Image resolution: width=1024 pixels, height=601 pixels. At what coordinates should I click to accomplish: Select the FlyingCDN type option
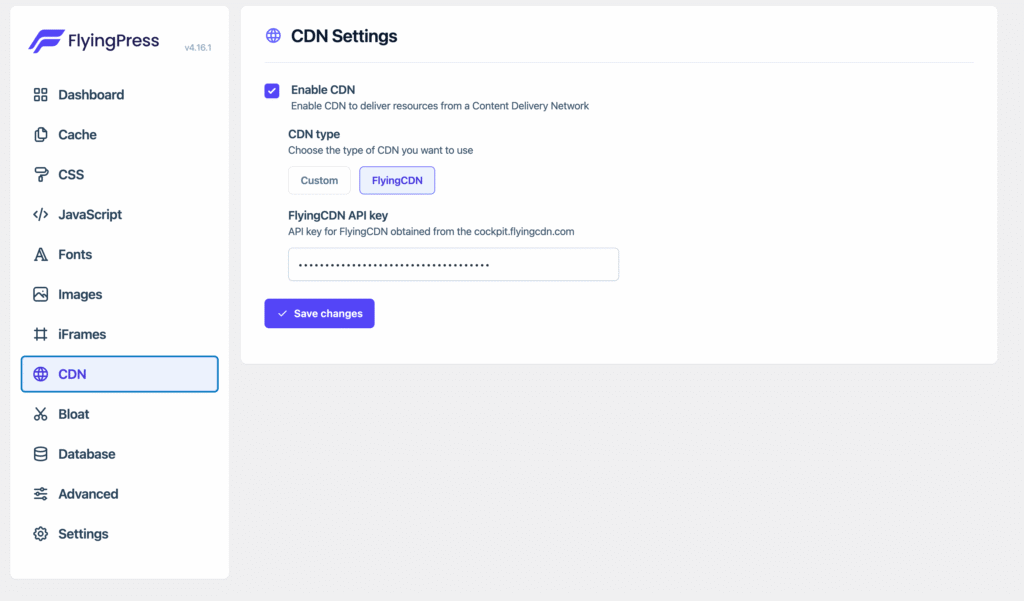[x=397, y=181]
